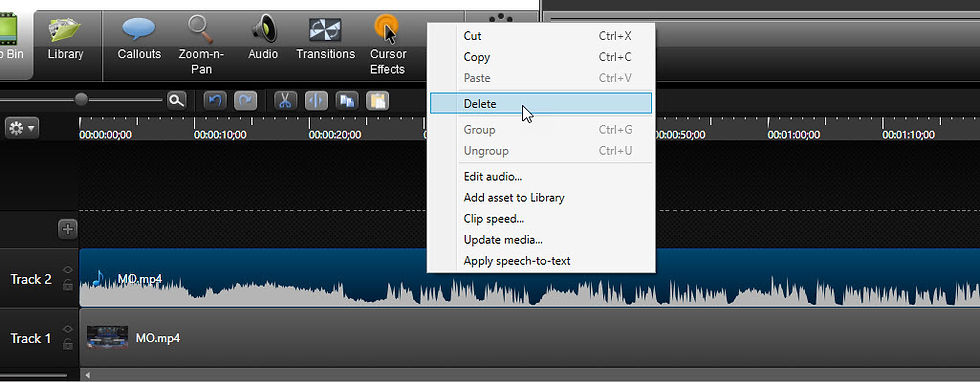Choose Add asset to Library
The width and height of the screenshot is (980, 382).
click(541, 198)
